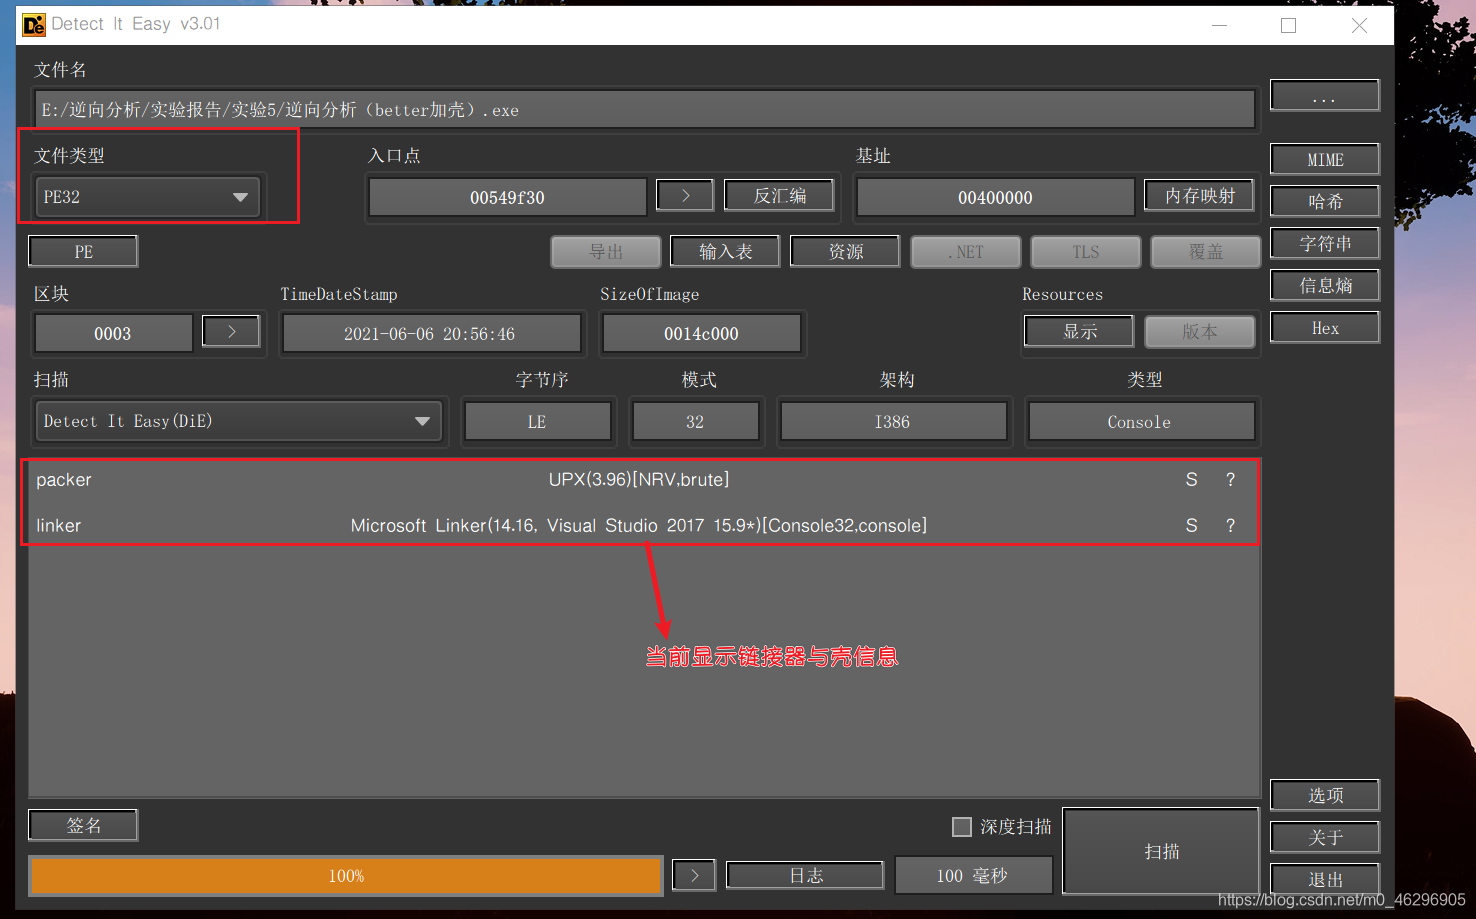Click the 导出 export button
Viewport: 1476px width, 919px height.
(x=606, y=252)
